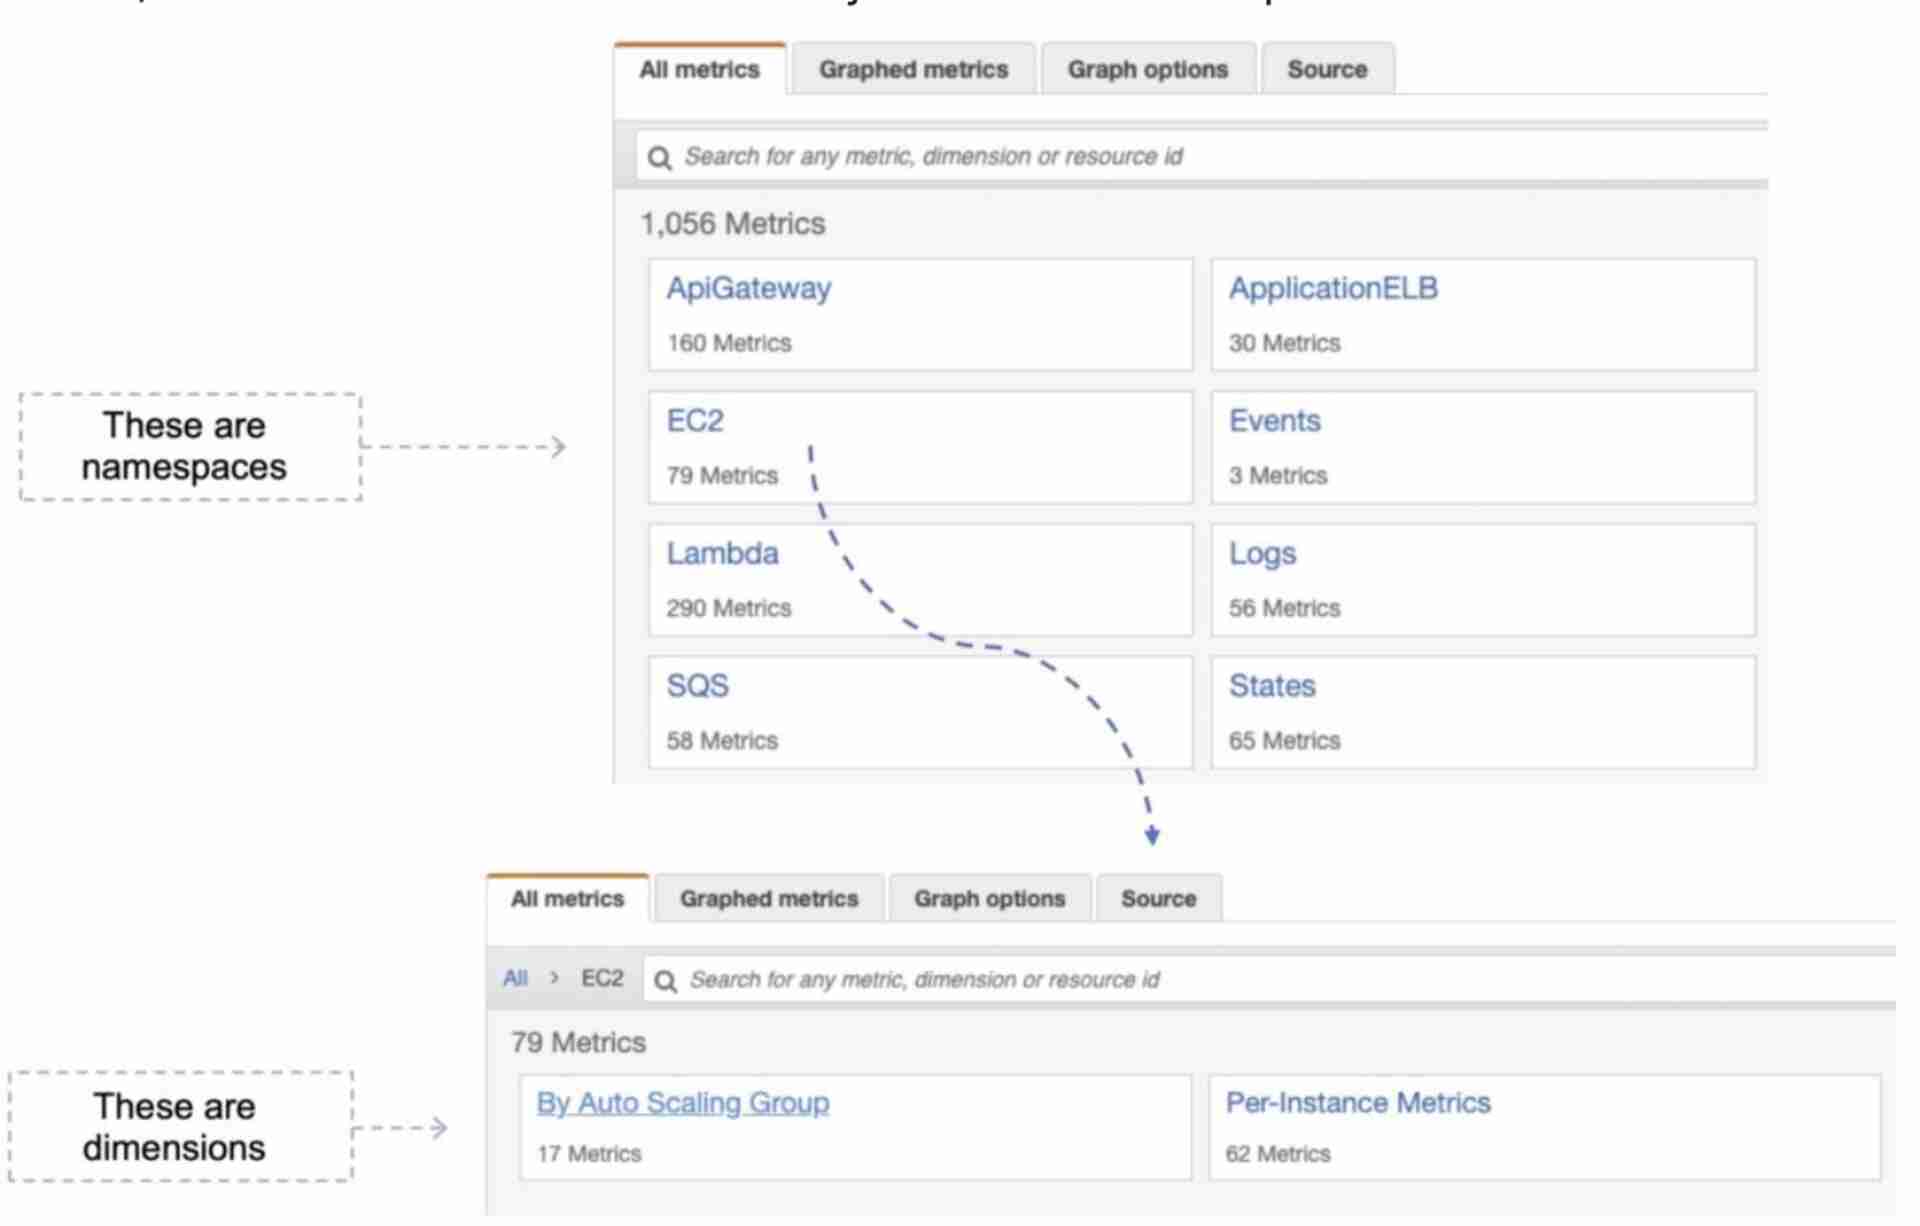
Task: Click the 58 Metrics label
Action: pos(722,741)
